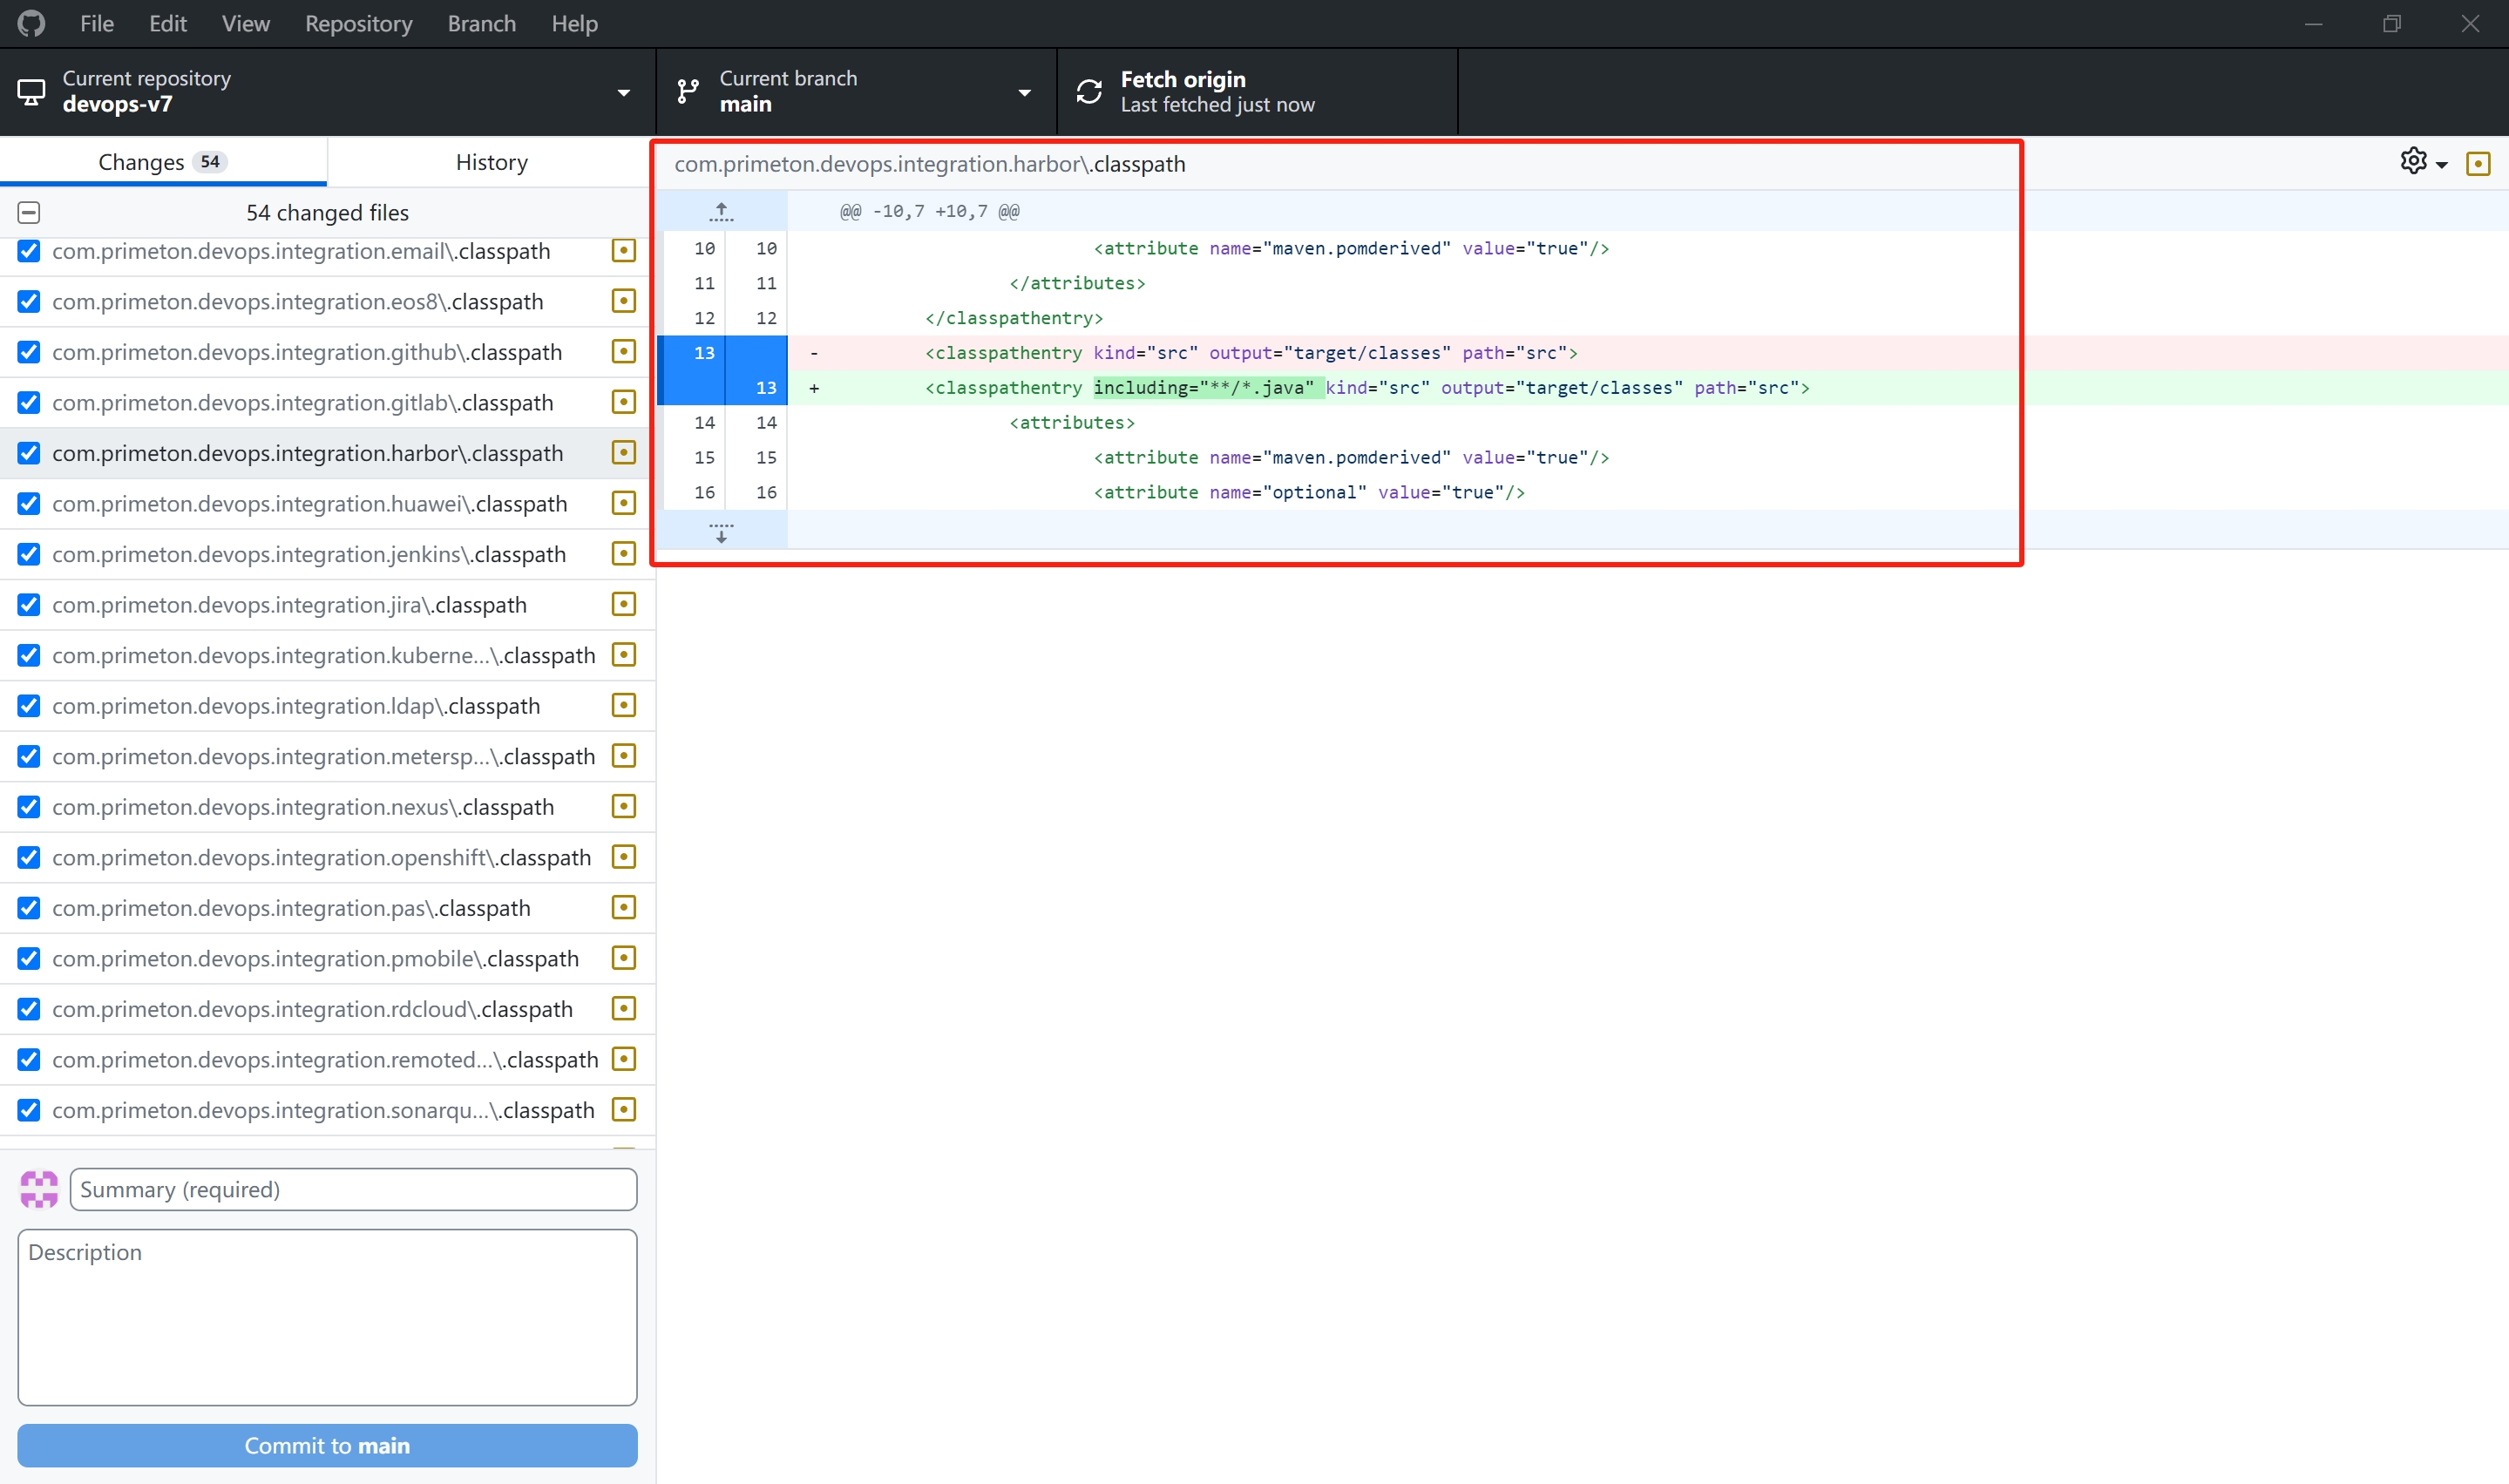The width and height of the screenshot is (2509, 1484).
Task: Click the avatar icon beside the Summary field
Action: (x=38, y=1189)
